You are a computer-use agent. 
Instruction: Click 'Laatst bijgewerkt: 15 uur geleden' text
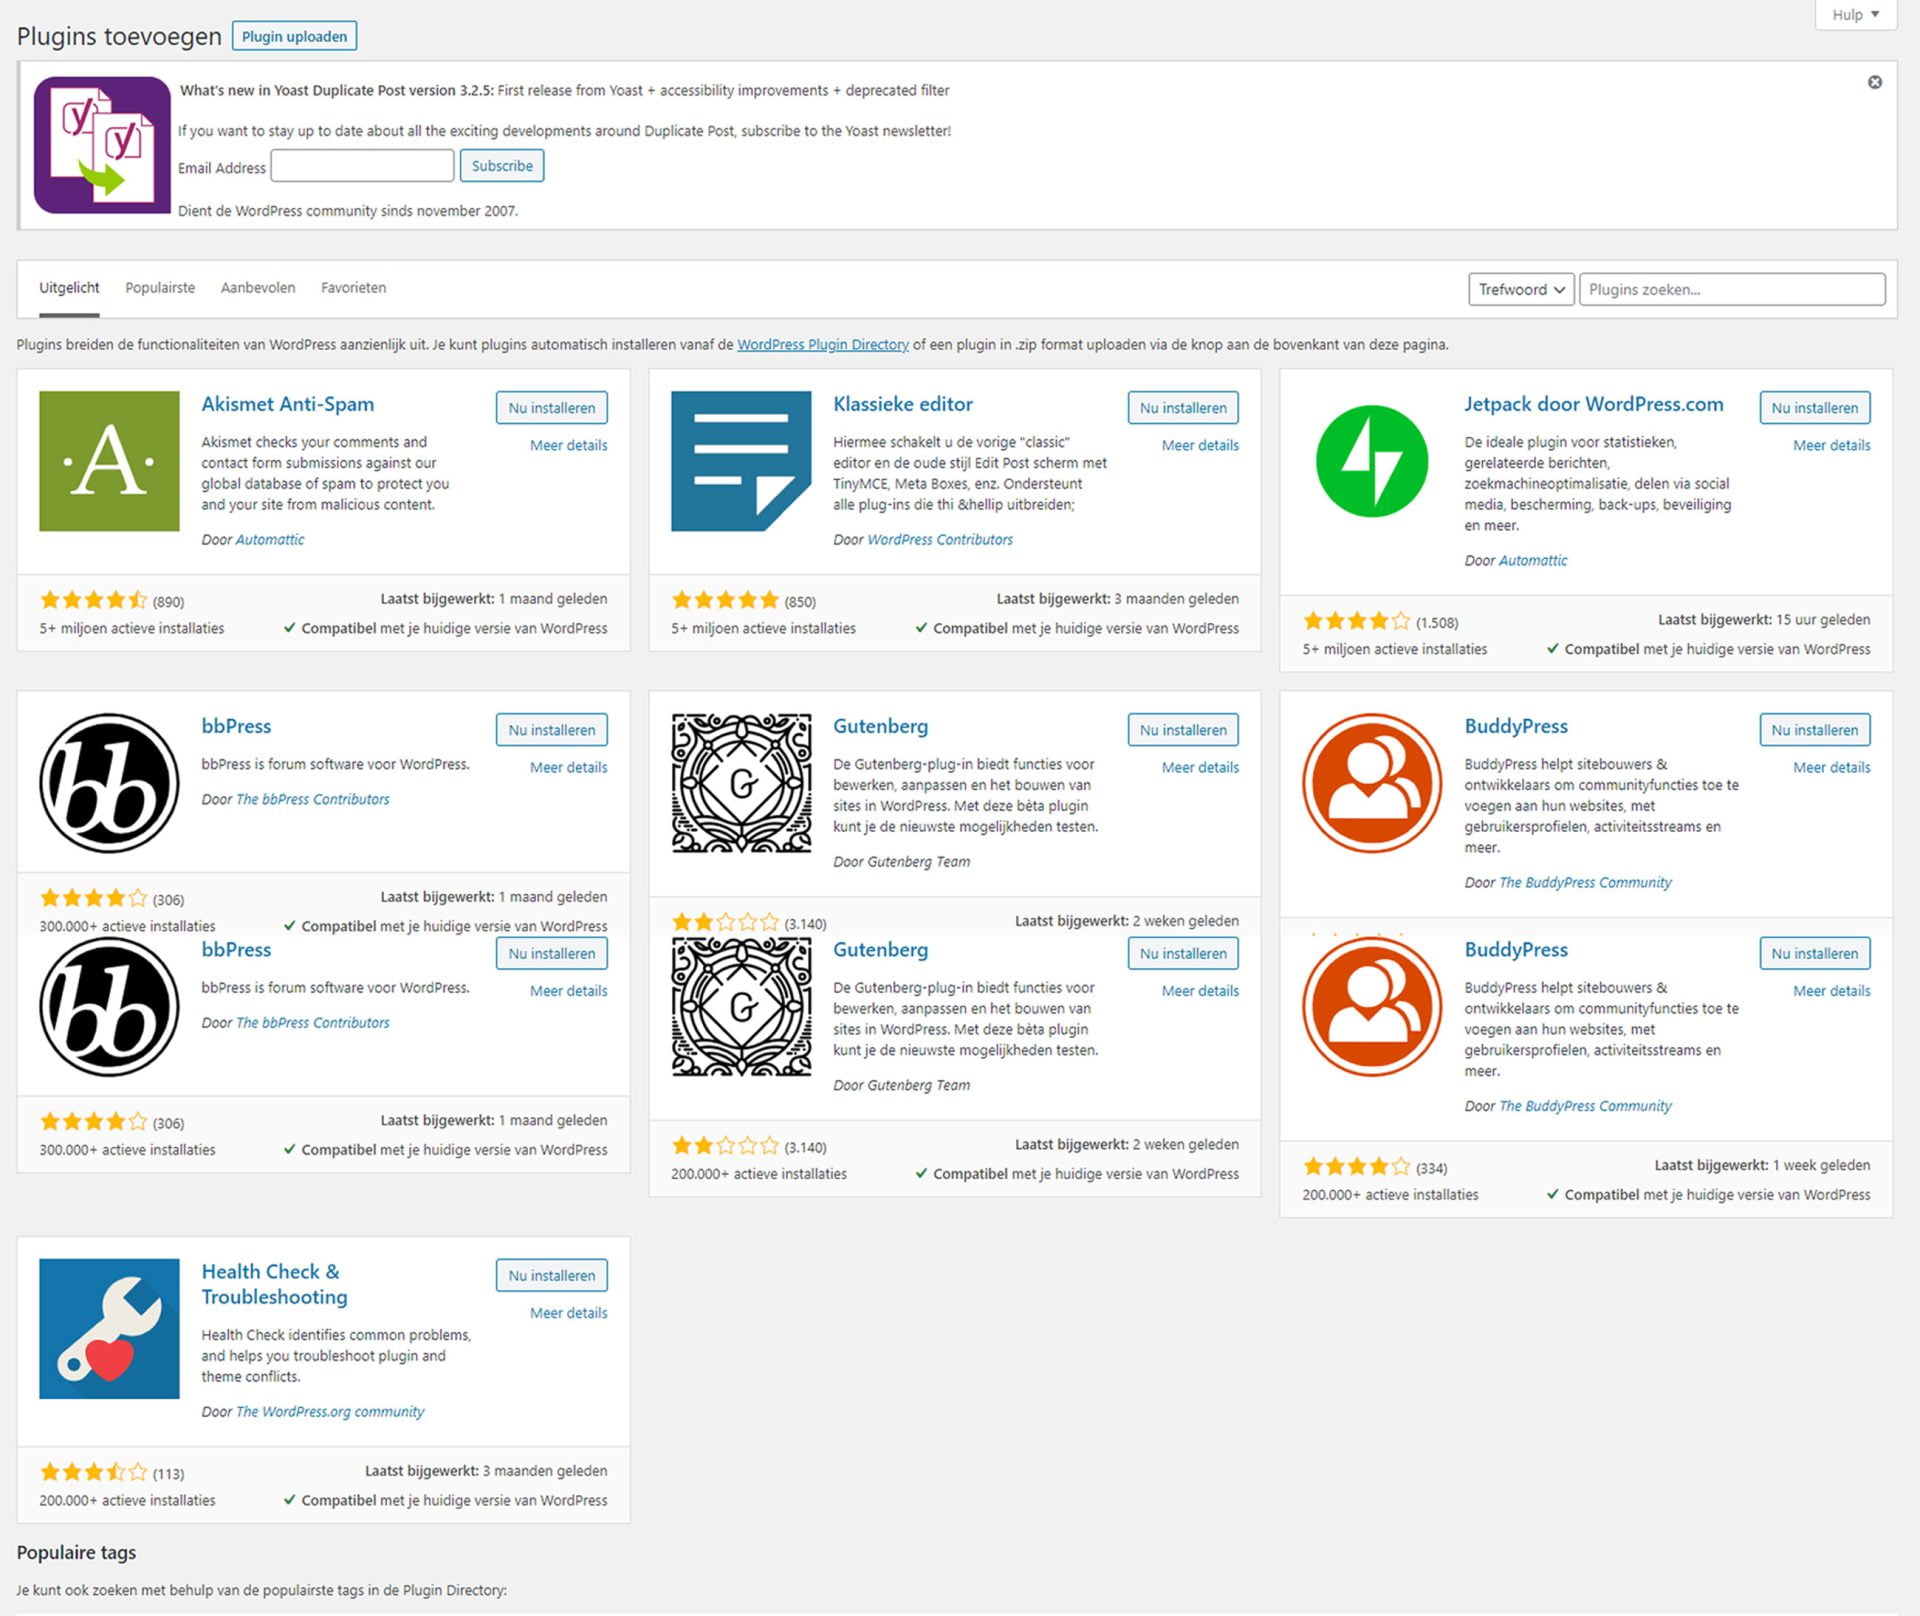[1764, 619]
